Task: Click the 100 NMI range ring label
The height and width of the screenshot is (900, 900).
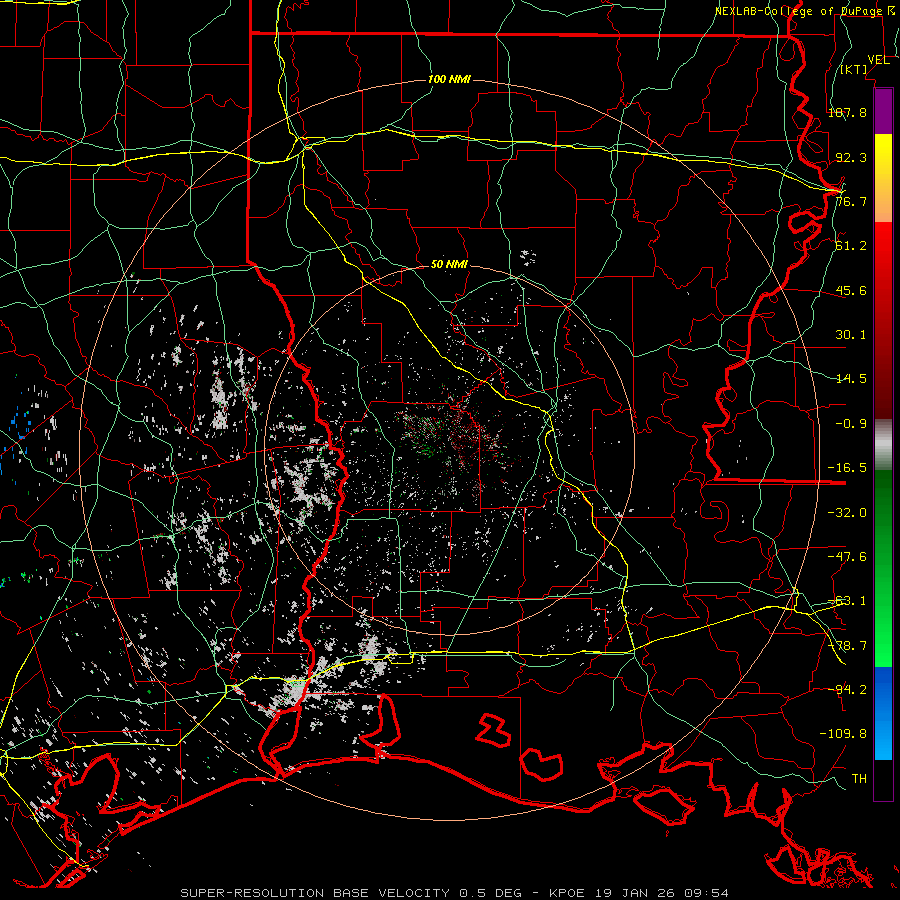Action: pyautogui.click(x=449, y=79)
